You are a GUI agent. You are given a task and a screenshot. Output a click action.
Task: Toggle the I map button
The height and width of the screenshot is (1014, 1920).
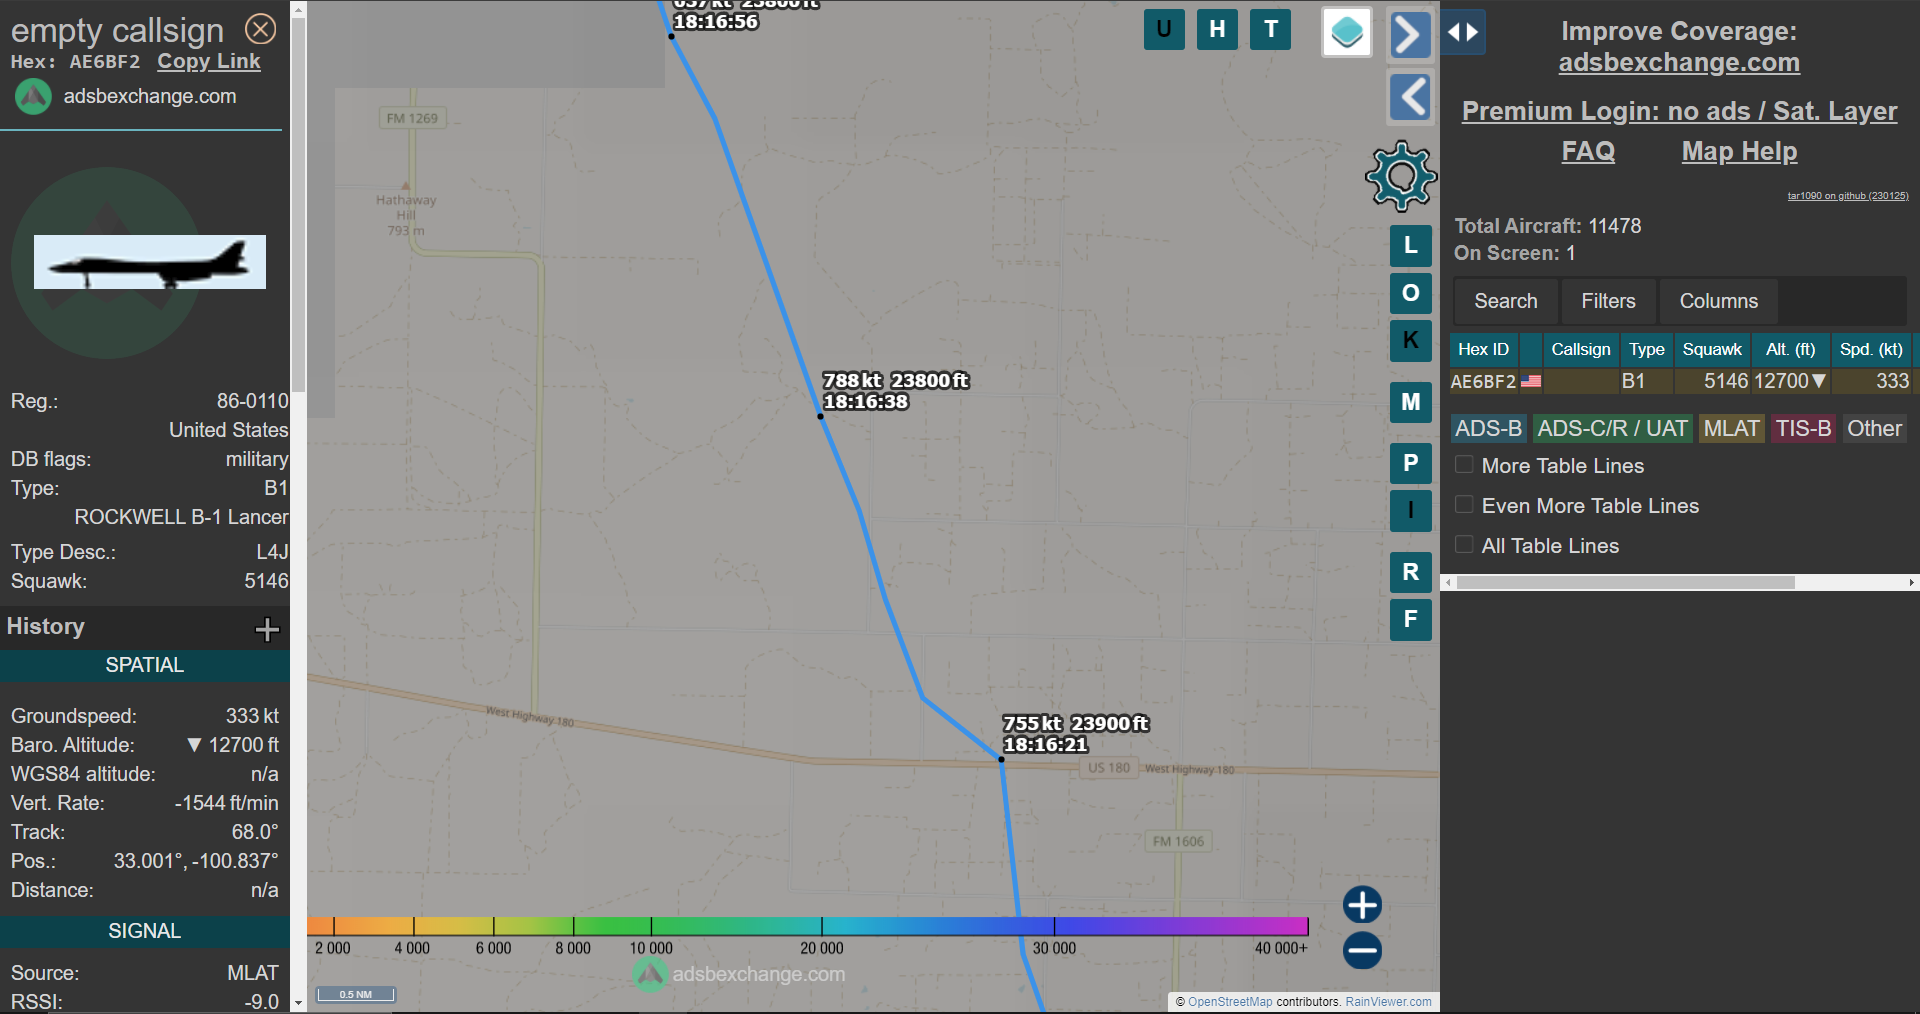[1410, 510]
